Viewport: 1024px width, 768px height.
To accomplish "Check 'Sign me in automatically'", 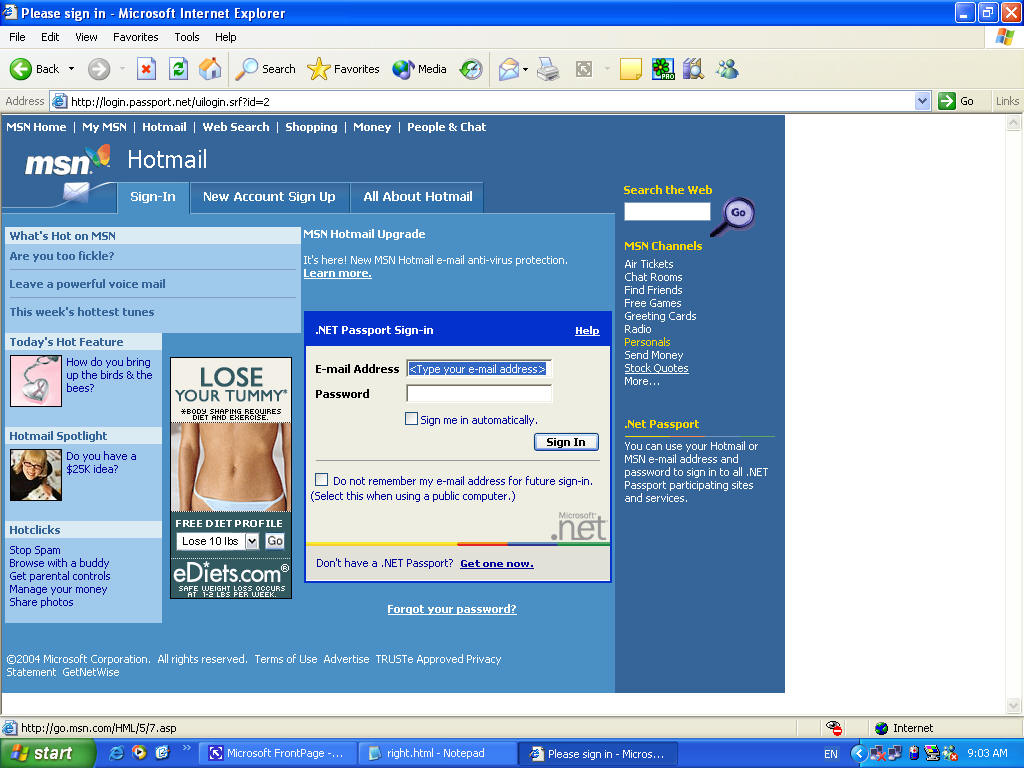I will [411, 419].
